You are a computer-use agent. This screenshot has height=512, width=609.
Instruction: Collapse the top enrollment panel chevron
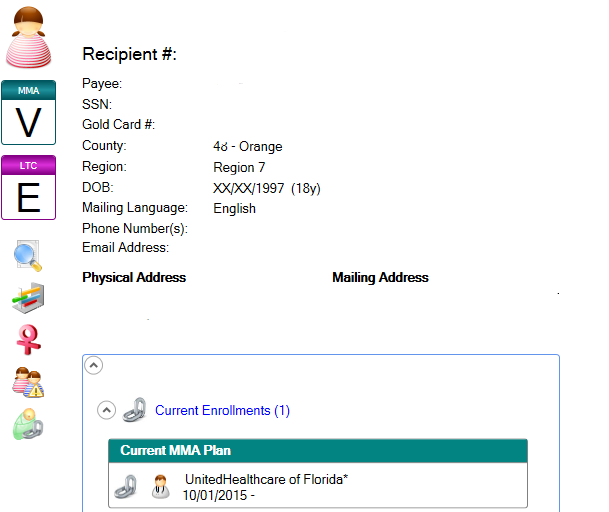coord(93,366)
